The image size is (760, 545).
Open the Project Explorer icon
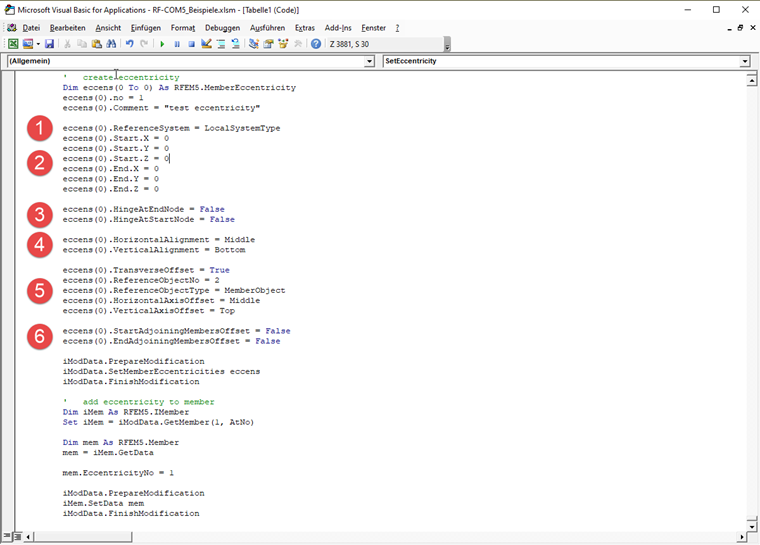[x=253, y=44]
